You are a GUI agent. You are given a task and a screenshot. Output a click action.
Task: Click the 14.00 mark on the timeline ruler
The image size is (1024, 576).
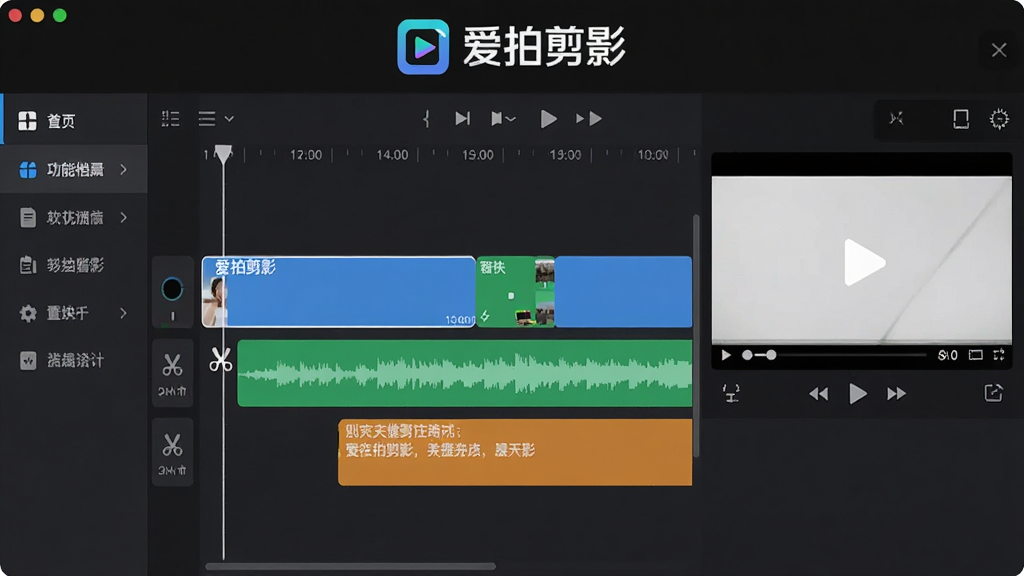392,155
